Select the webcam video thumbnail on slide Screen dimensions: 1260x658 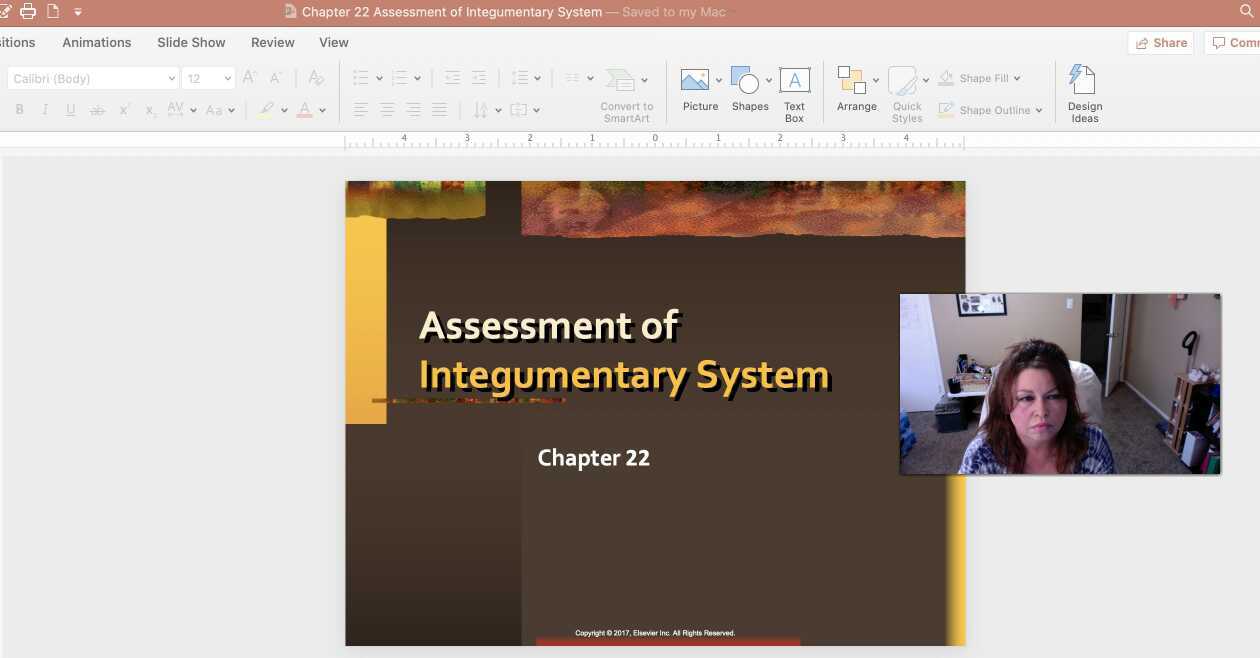[1060, 384]
